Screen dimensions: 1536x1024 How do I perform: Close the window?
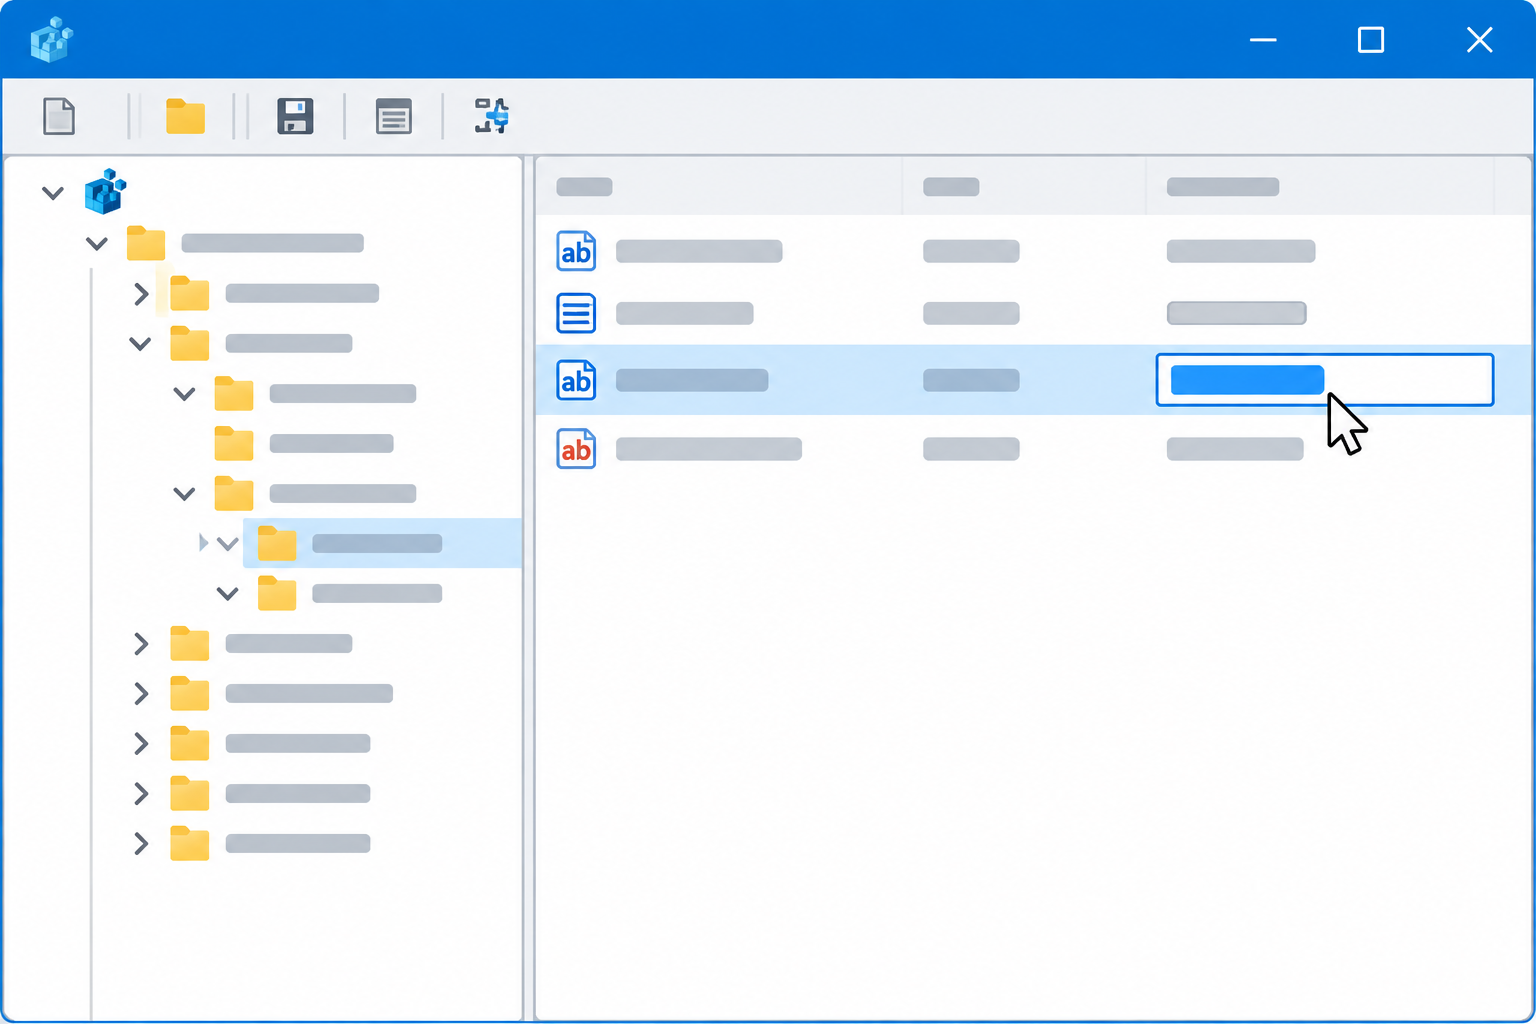[1480, 40]
